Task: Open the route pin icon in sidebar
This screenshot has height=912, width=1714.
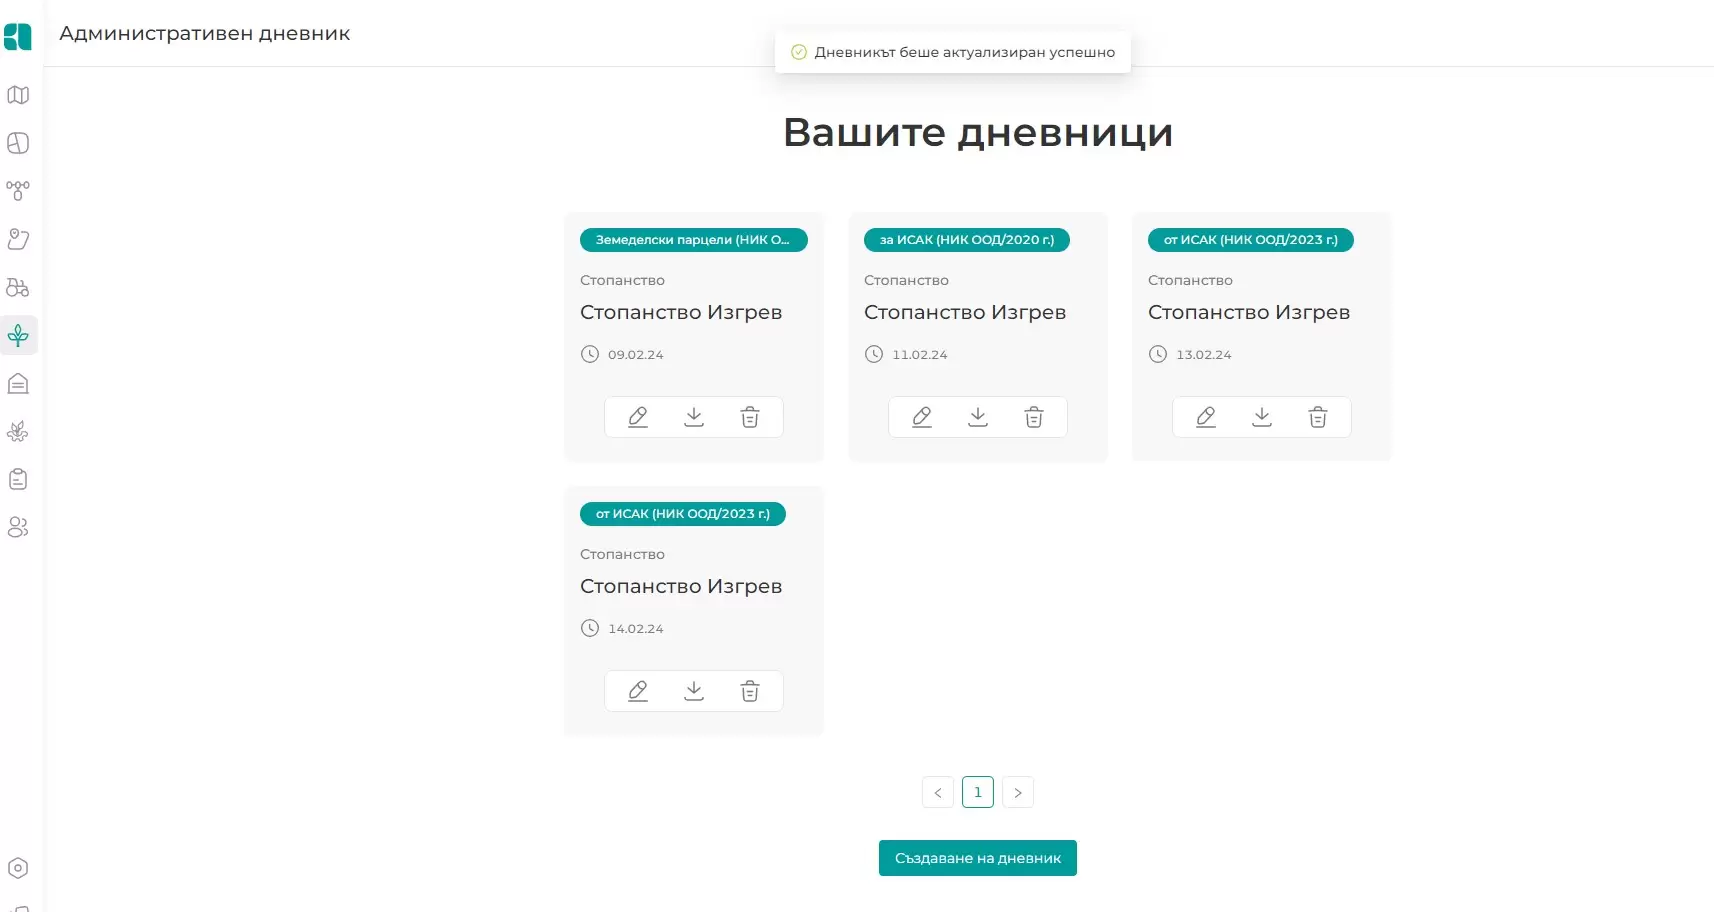Action: [x=18, y=239]
